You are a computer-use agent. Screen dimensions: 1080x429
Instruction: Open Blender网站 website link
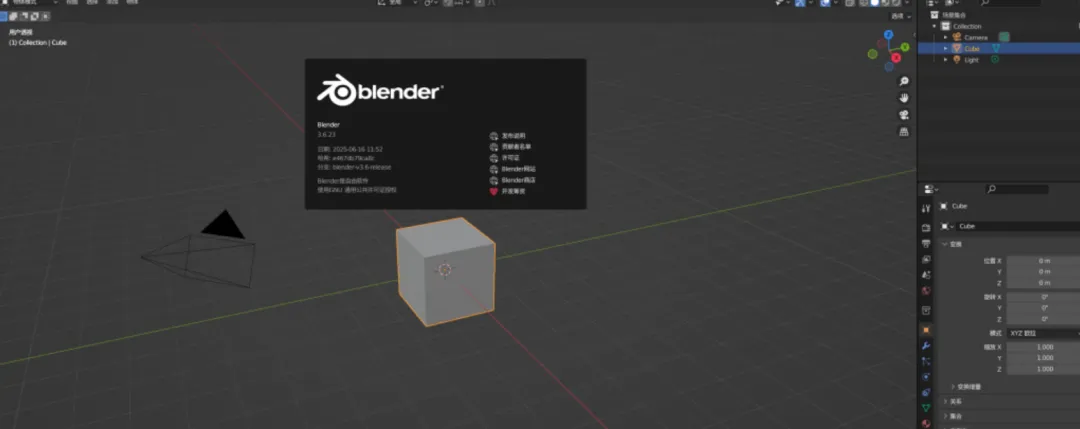tap(512, 169)
